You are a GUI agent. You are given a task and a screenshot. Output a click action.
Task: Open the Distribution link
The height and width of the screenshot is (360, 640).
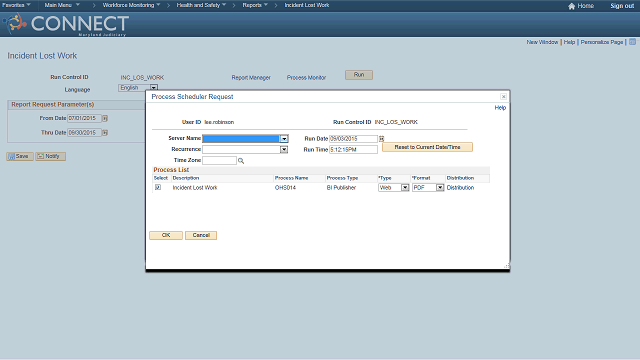[460, 188]
